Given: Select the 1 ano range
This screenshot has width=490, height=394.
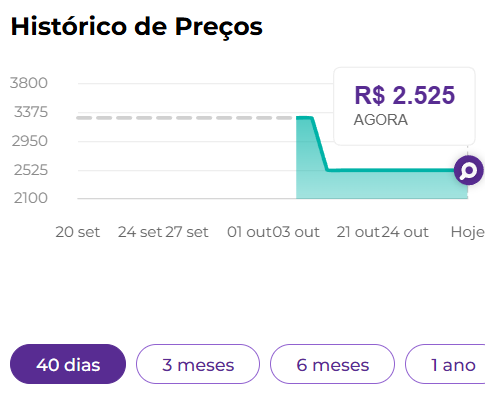Looking at the screenshot, I should [447, 364].
